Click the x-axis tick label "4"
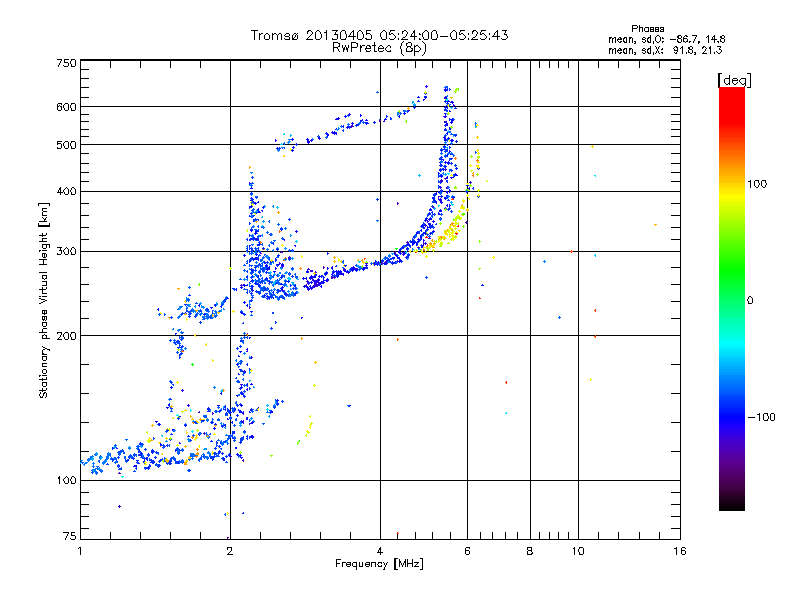The height and width of the screenshot is (600, 800). tap(380, 551)
